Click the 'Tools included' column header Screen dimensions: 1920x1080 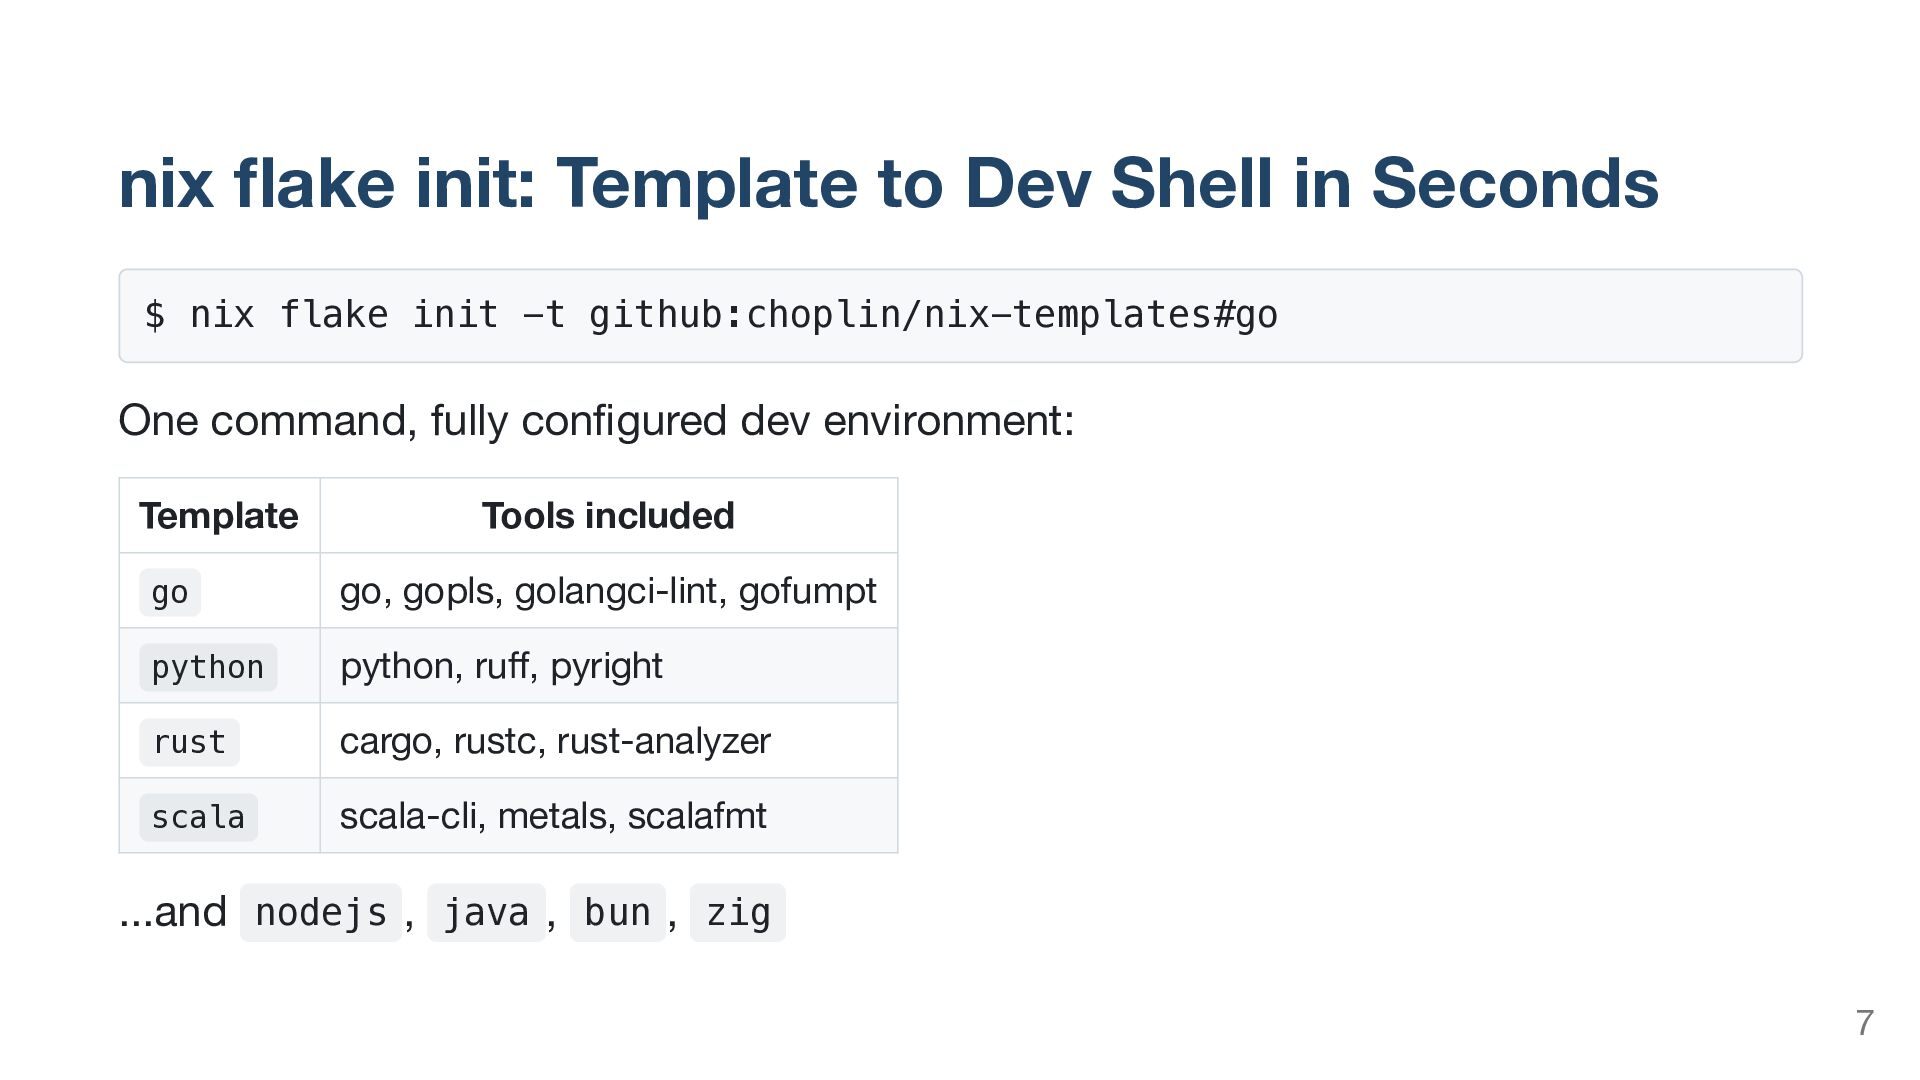pos(608,516)
